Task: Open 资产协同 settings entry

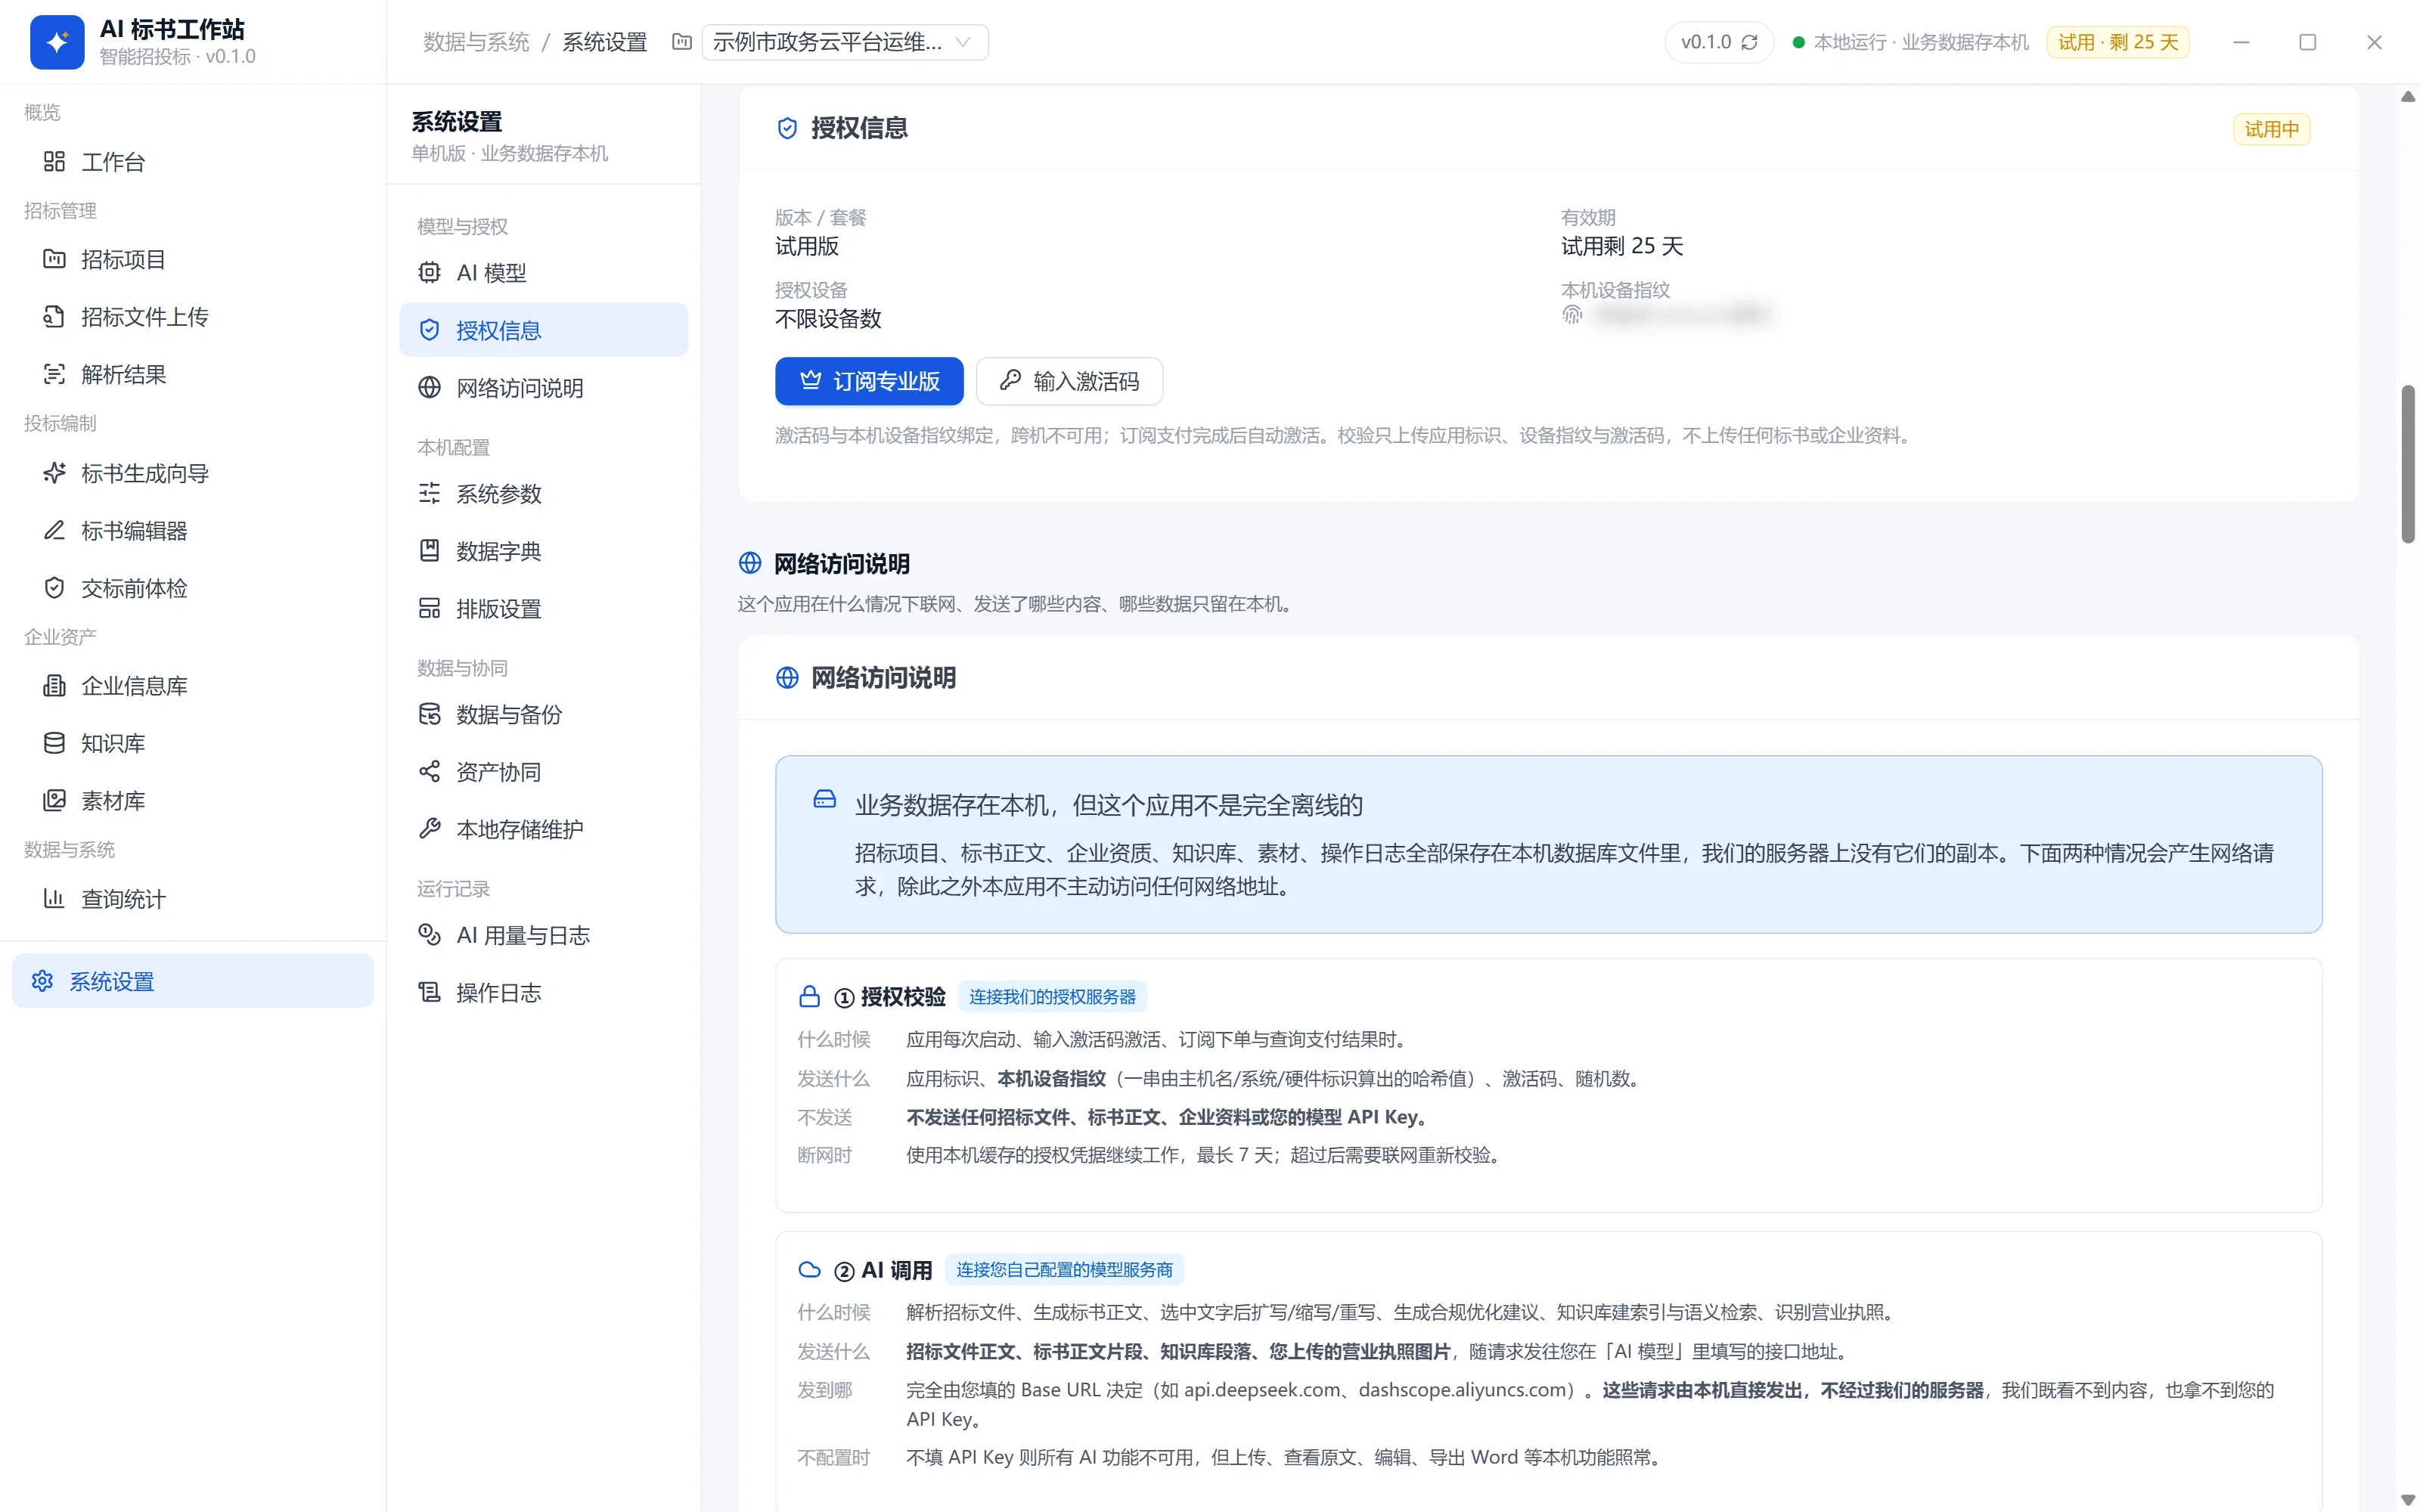Action: (543, 772)
